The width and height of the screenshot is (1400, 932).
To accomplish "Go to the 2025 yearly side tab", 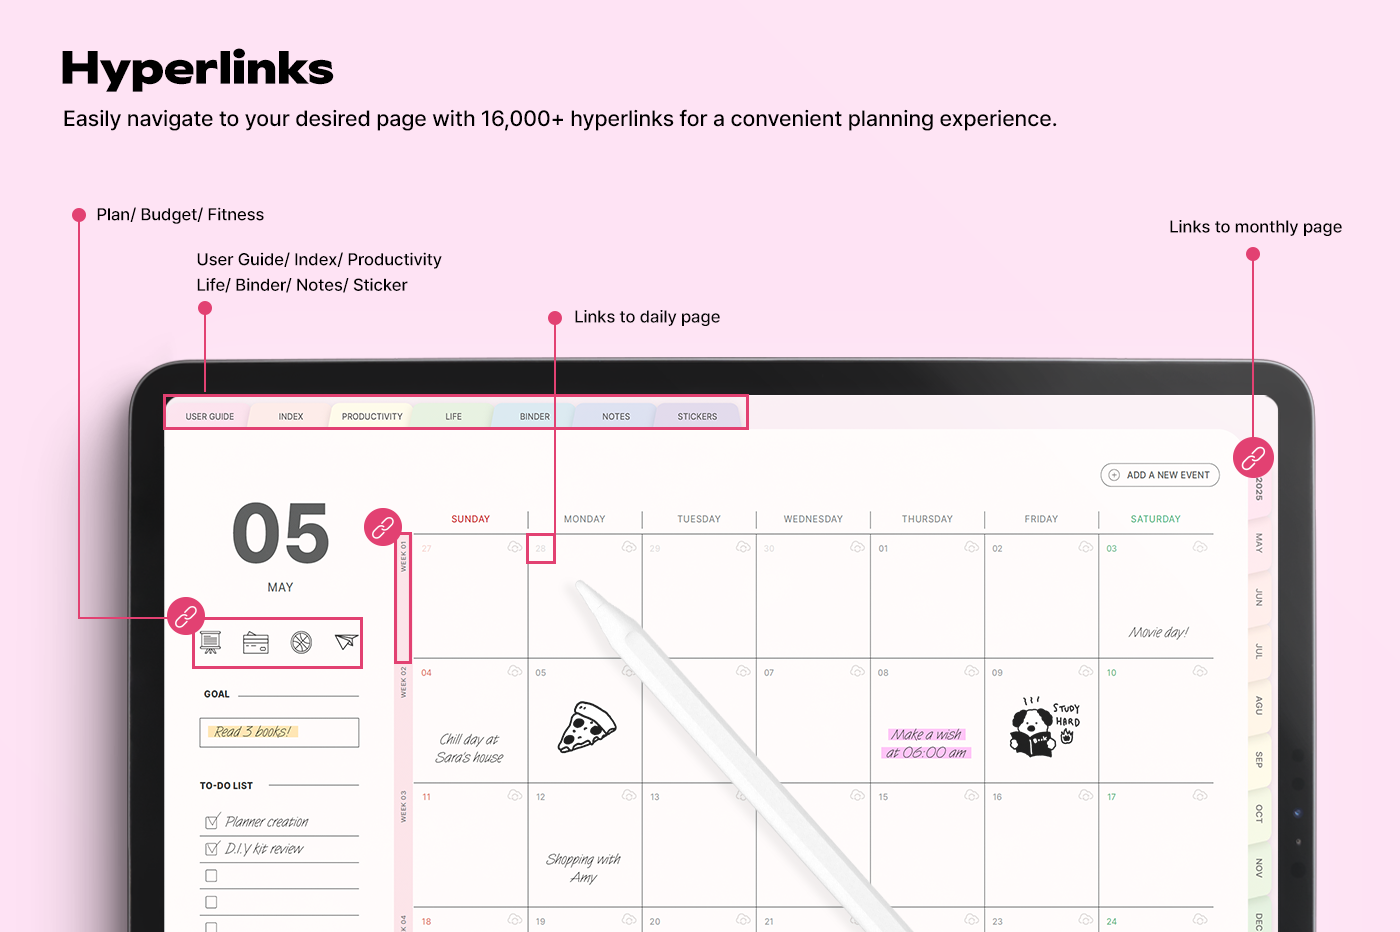I will [1259, 489].
